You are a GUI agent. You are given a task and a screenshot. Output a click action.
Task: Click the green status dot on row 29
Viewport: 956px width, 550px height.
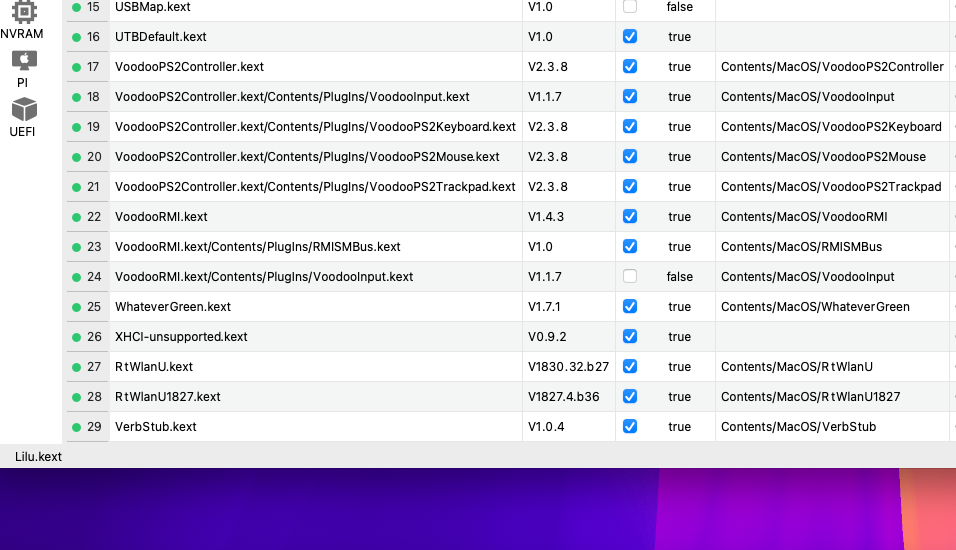tap(76, 427)
